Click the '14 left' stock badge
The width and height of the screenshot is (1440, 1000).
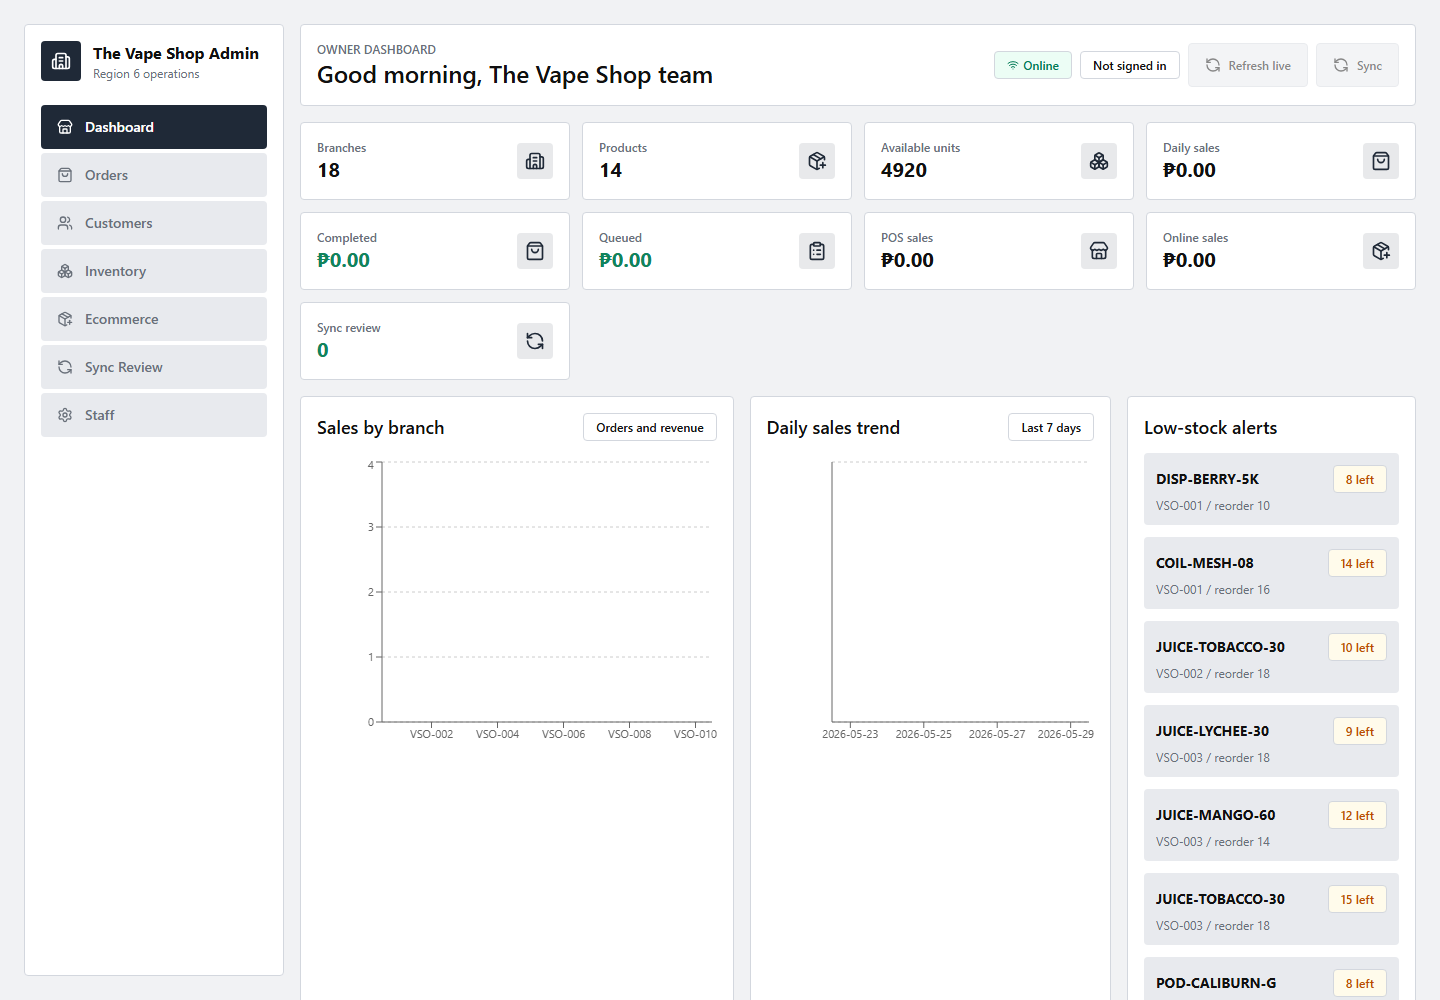[1357, 563]
